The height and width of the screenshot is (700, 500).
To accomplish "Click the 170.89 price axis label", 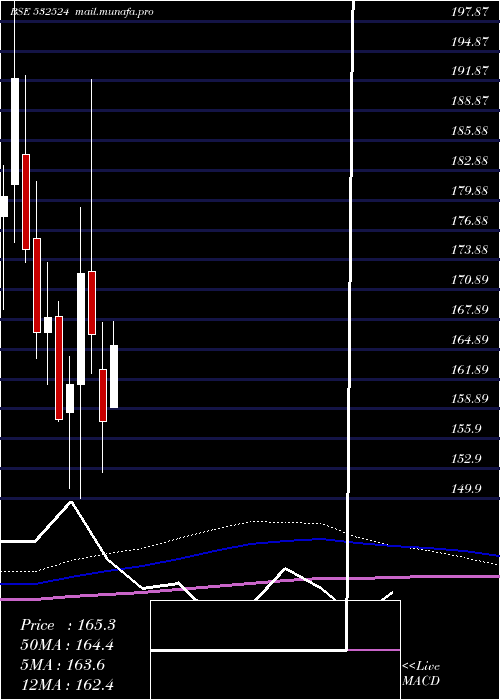I will tap(470, 280).
